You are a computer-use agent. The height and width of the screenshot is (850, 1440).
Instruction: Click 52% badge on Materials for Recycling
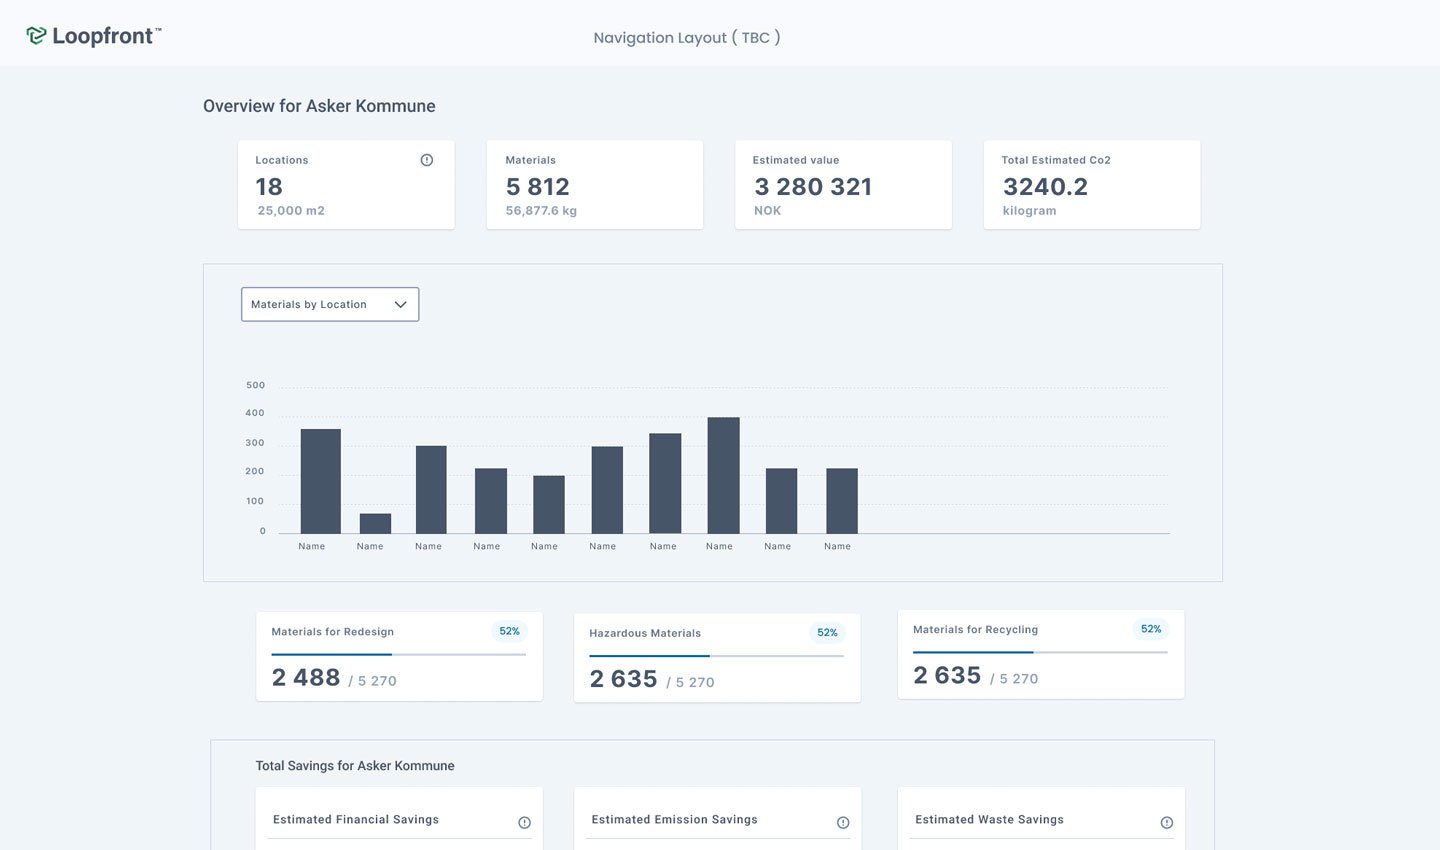tap(1151, 629)
